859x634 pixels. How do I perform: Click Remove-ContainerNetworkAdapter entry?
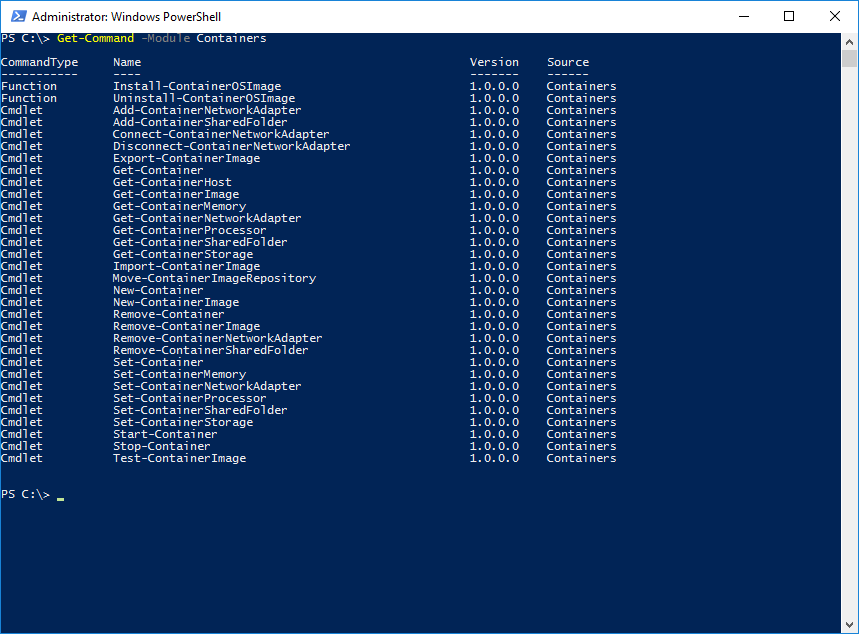coord(217,339)
